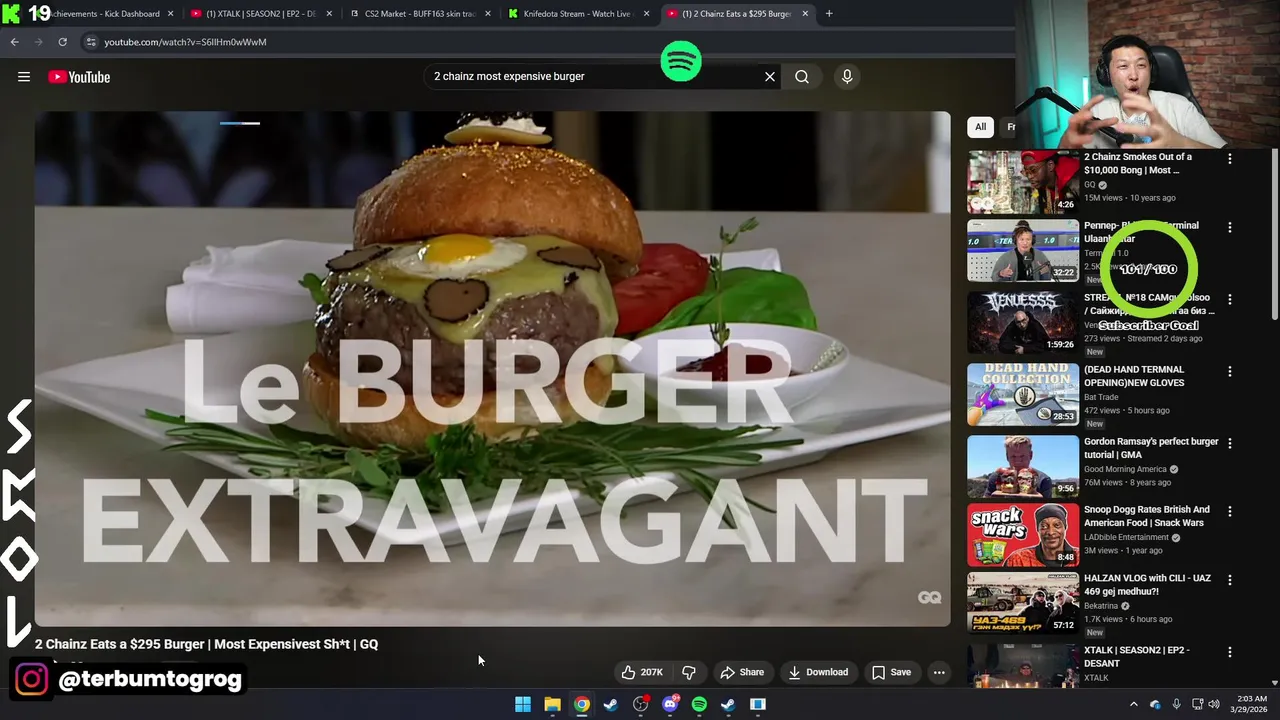The image size is (1280, 720).
Task: Click the youtube.com address bar URL
Action: 185,42
